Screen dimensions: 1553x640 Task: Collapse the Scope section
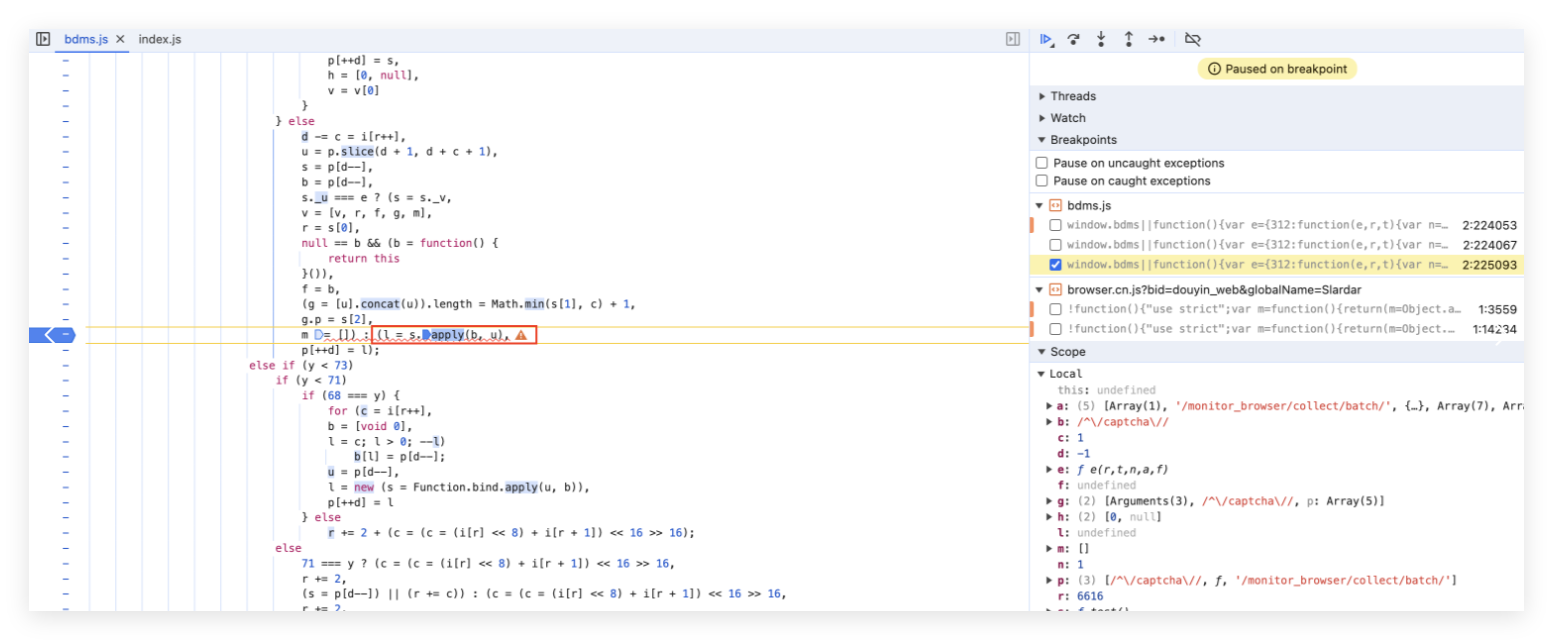point(1042,352)
